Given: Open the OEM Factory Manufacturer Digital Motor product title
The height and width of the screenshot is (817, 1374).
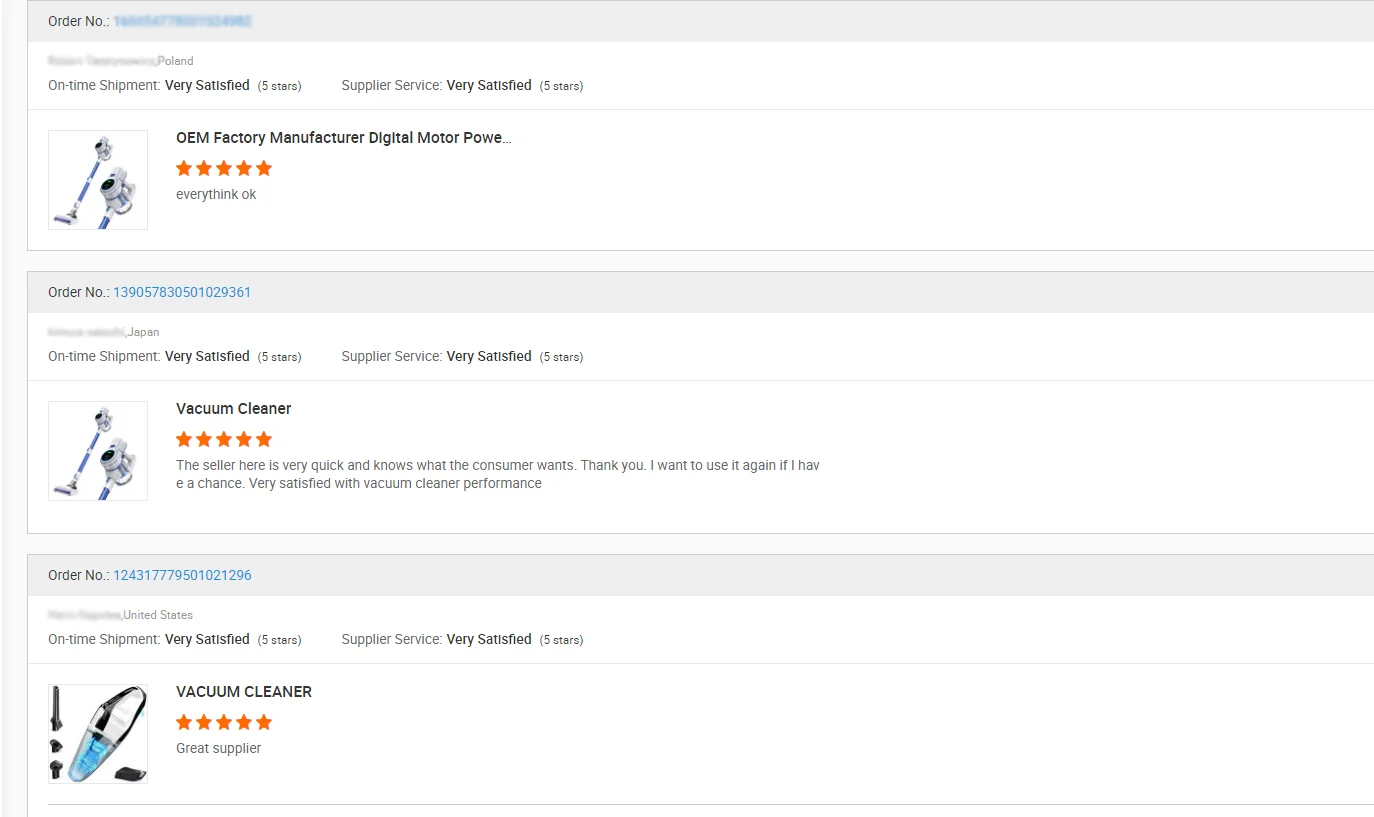Looking at the screenshot, I should tap(343, 138).
